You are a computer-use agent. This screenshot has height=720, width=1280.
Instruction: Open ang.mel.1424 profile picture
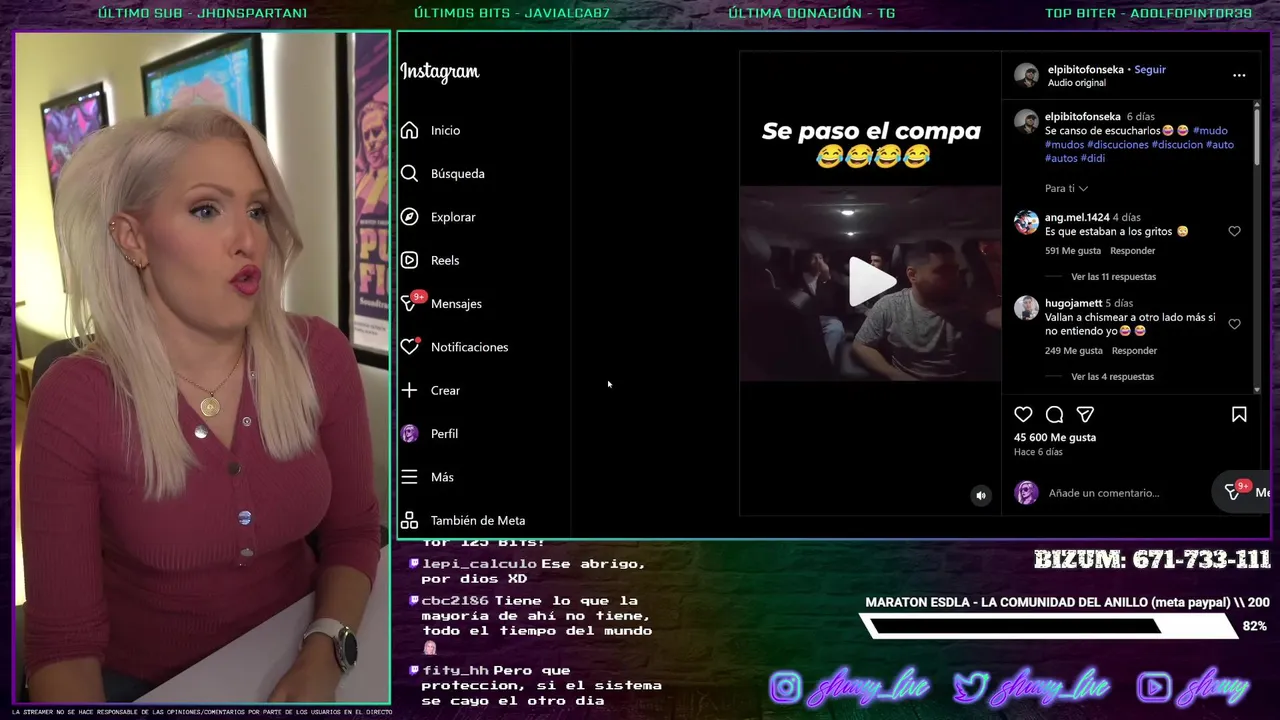click(1026, 222)
